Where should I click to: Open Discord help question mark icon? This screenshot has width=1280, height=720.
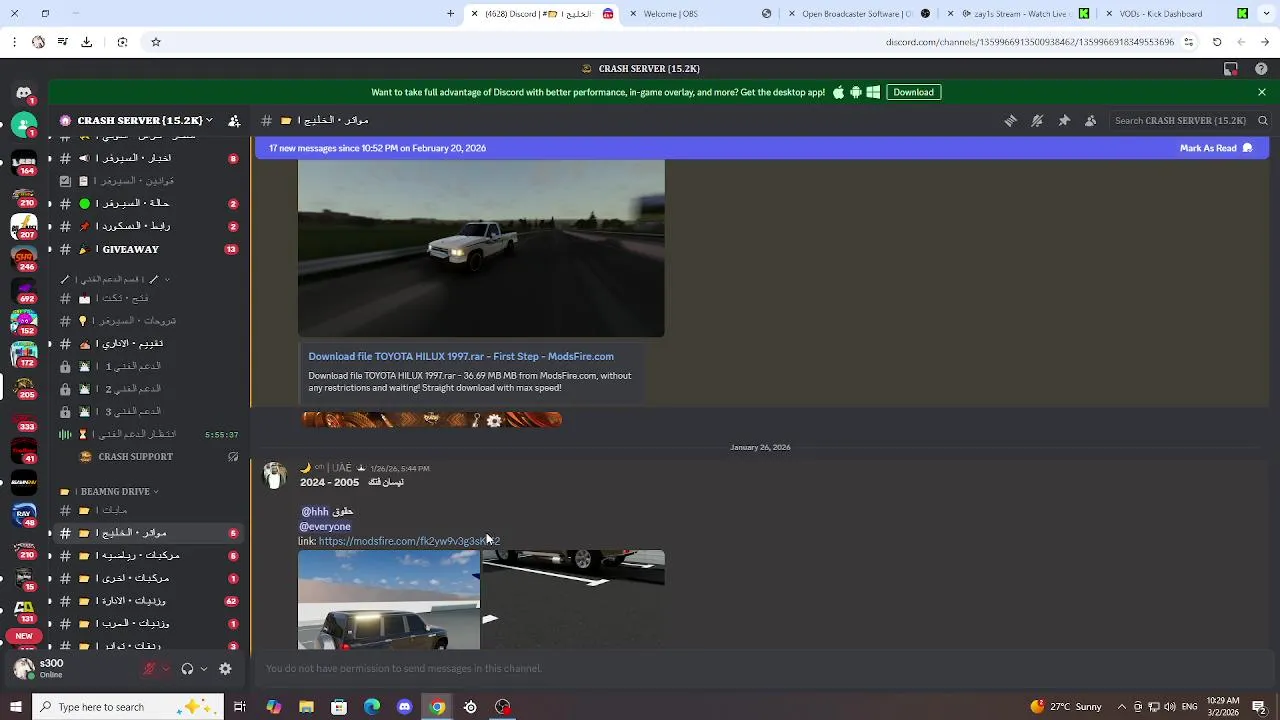point(1261,69)
